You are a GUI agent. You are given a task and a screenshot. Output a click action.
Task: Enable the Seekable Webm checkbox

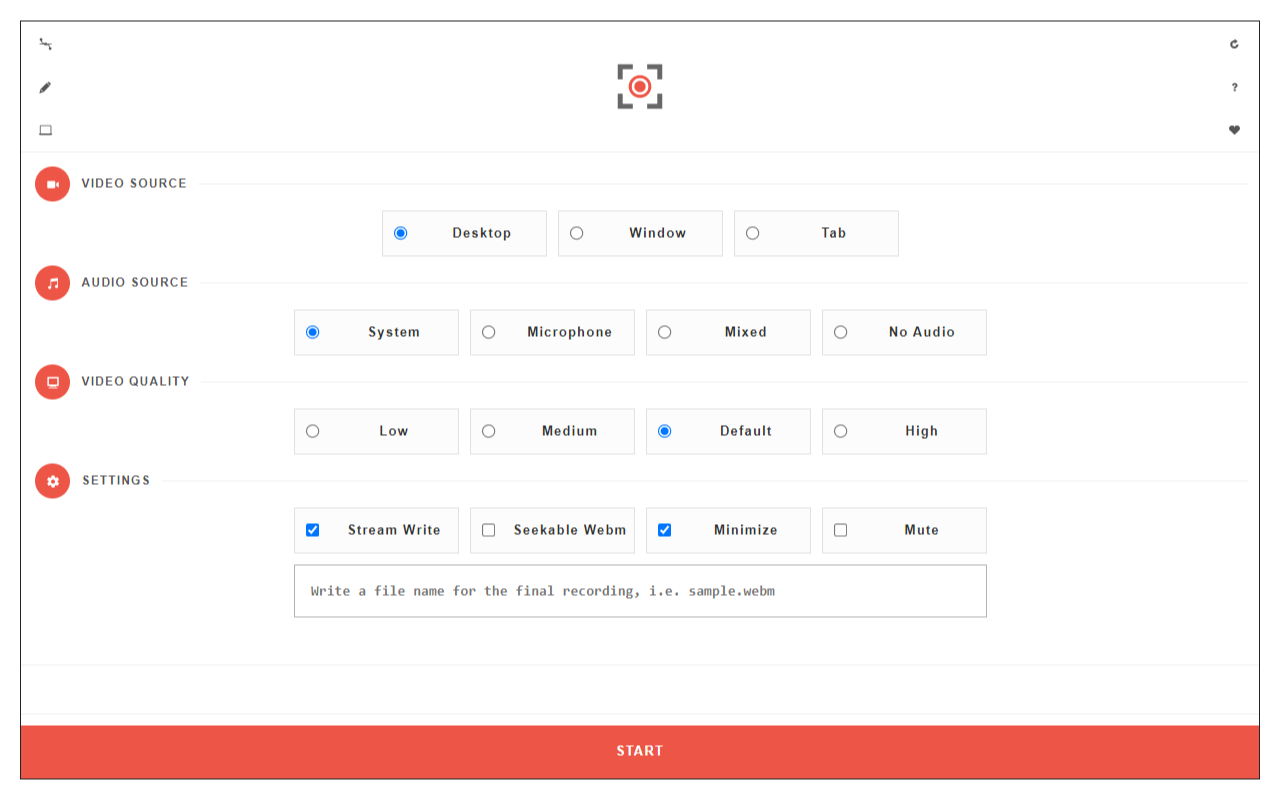tap(489, 530)
